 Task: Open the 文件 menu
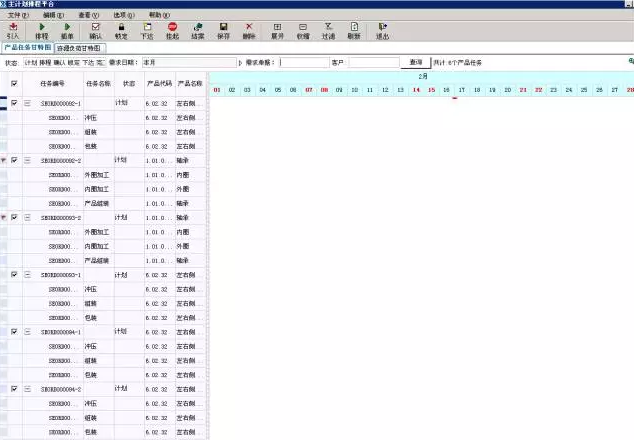pos(18,15)
